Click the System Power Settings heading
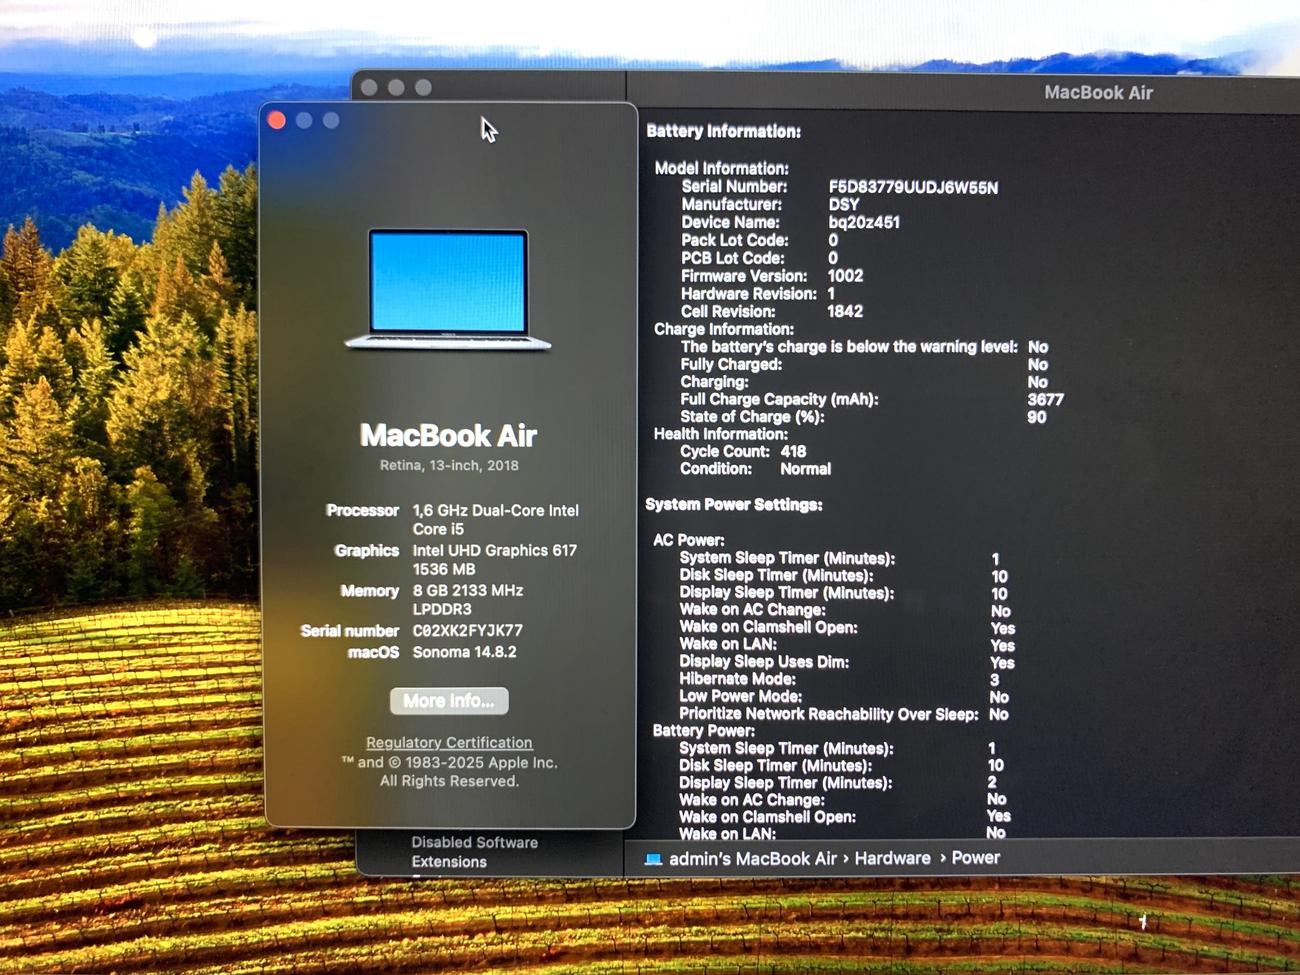Image resolution: width=1300 pixels, height=975 pixels. (733, 505)
